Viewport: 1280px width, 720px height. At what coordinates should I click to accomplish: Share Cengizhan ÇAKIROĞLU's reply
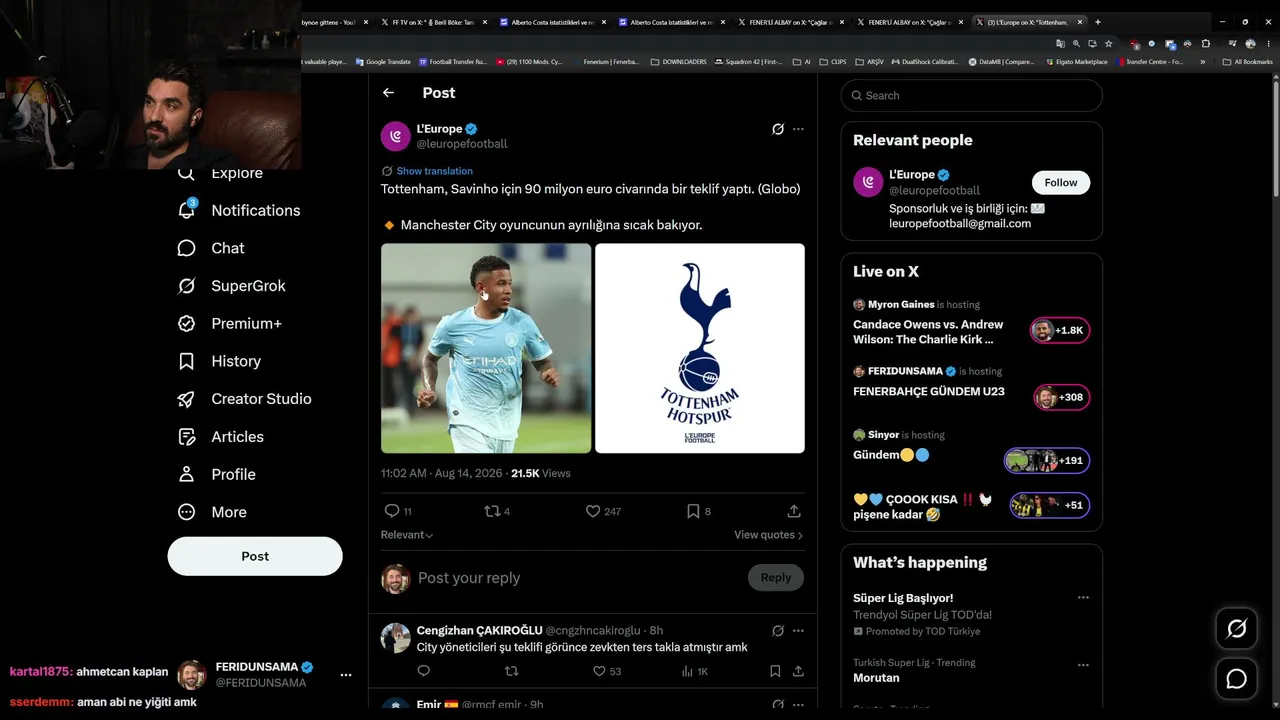coord(798,671)
